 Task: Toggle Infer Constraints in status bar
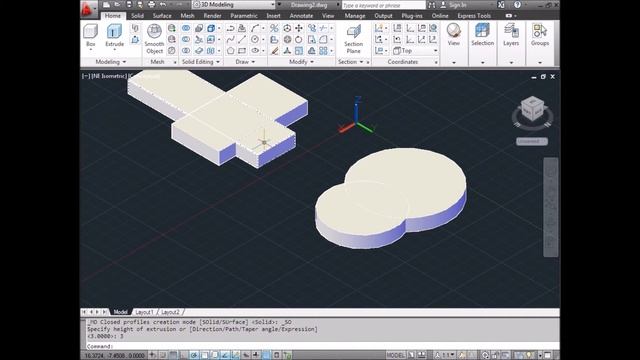tap(153, 355)
